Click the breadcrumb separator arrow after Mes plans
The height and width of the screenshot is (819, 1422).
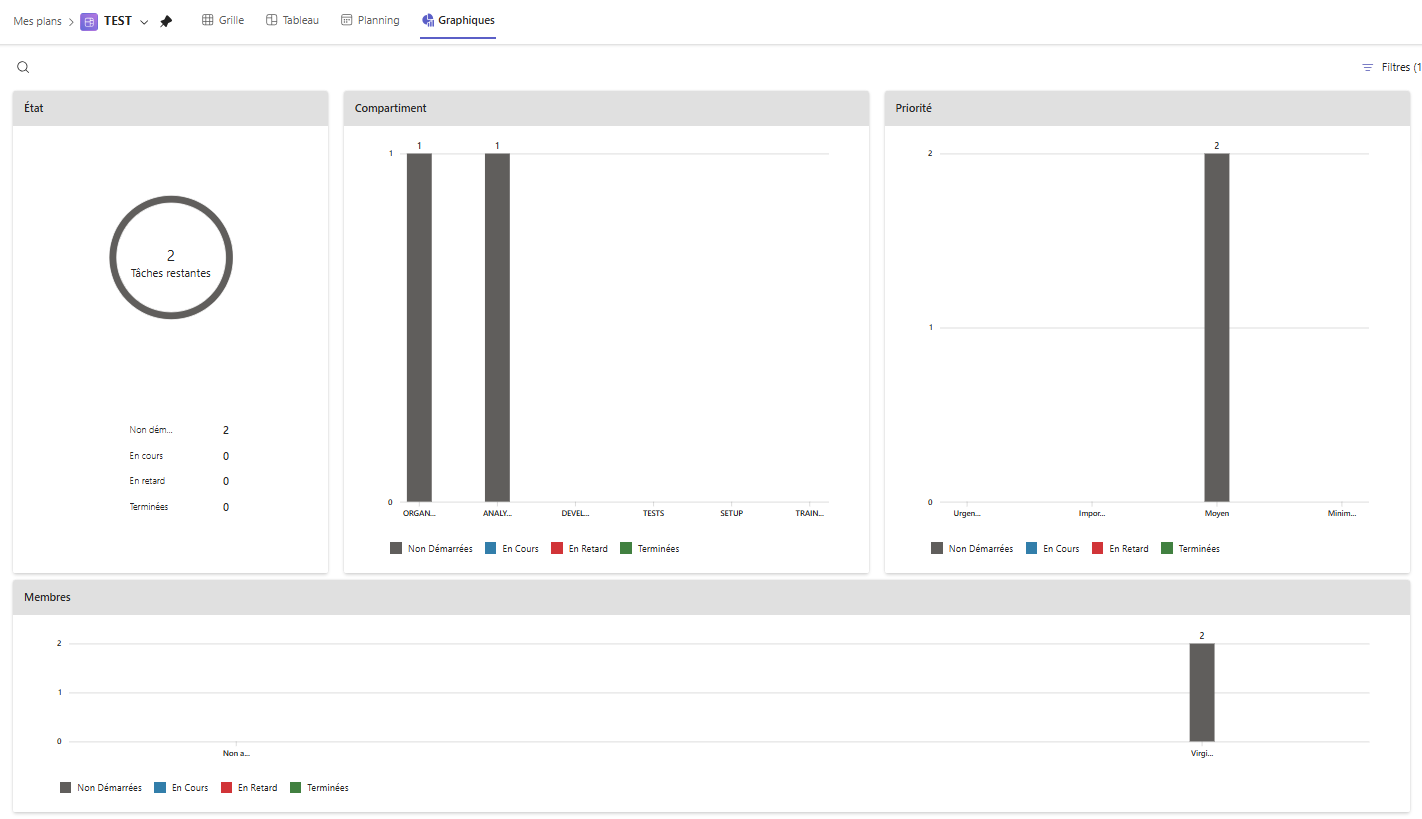click(x=69, y=20)
